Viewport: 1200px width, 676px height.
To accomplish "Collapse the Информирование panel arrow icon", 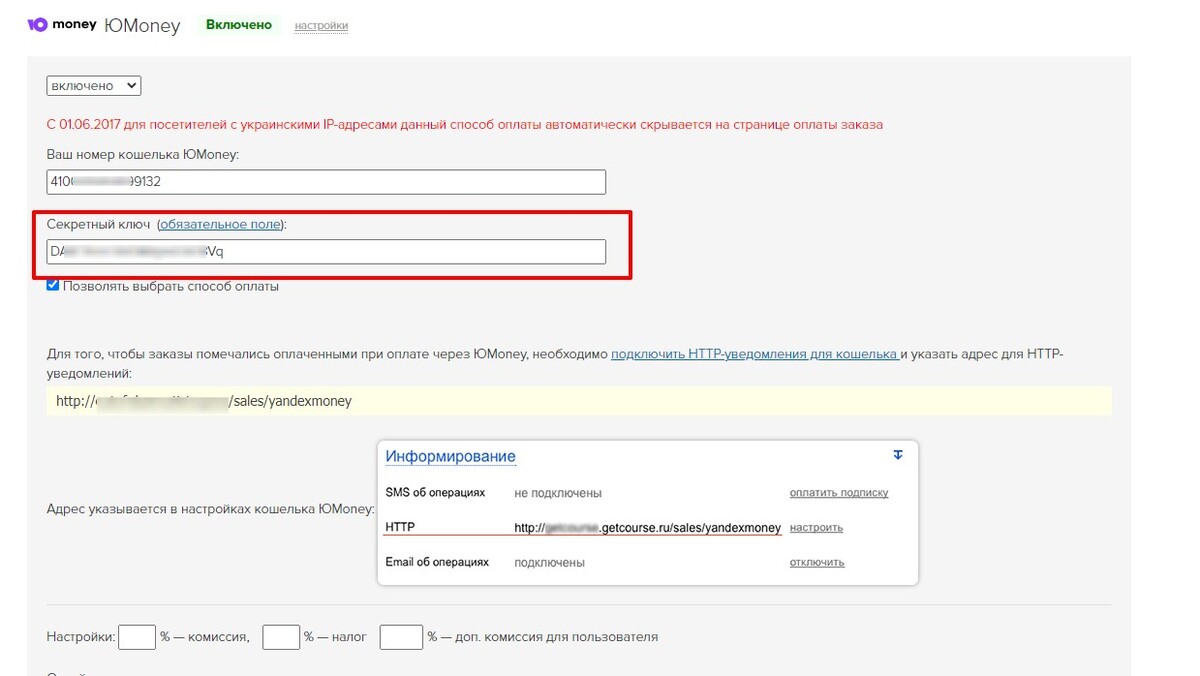I will click(x=897, y=455).
